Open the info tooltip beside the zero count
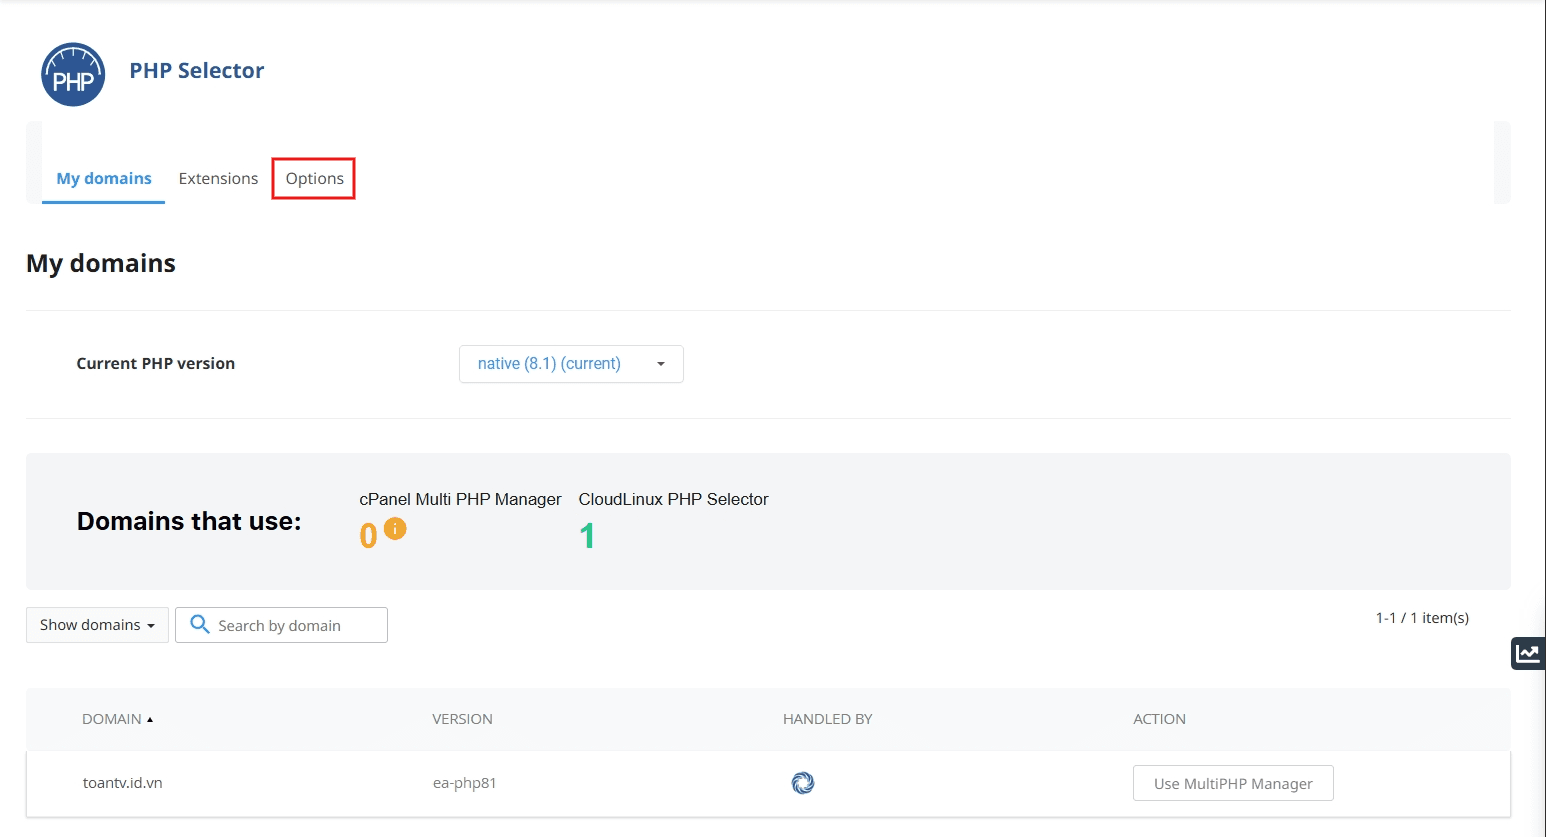 coord(394,528)
